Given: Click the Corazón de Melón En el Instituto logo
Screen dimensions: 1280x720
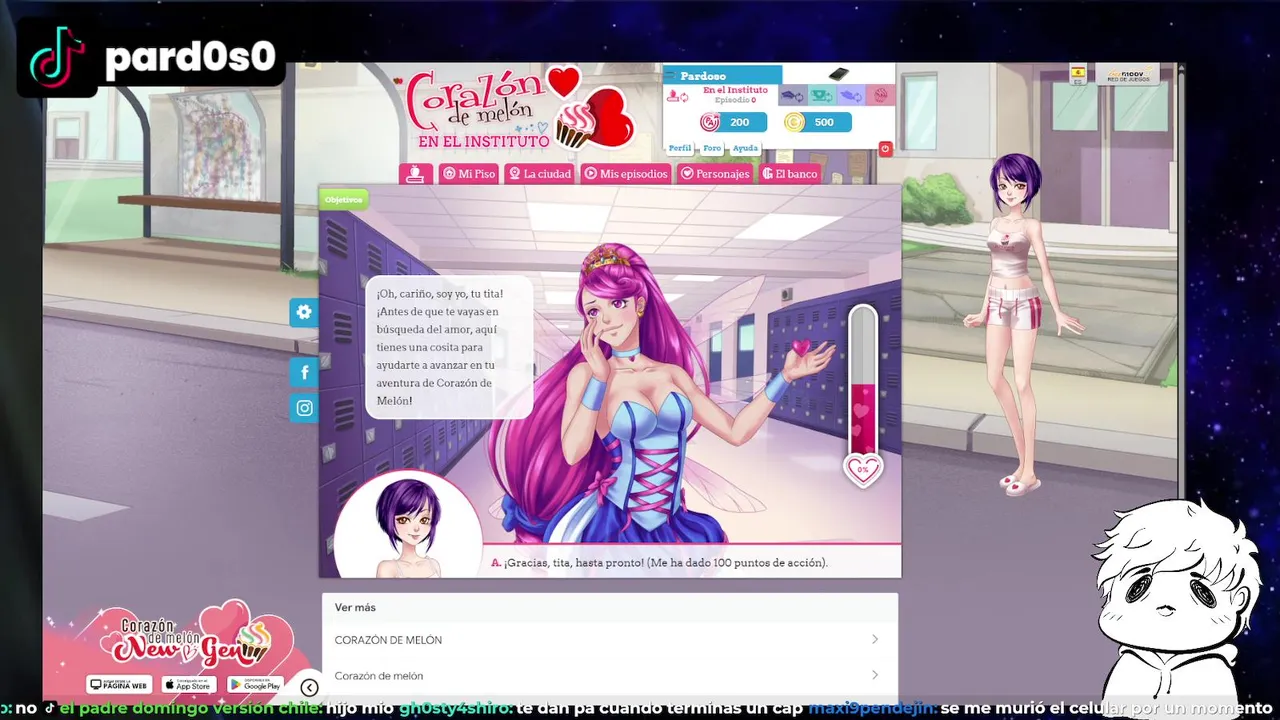Looking at the screenshot, I should (x=520, y=110).
